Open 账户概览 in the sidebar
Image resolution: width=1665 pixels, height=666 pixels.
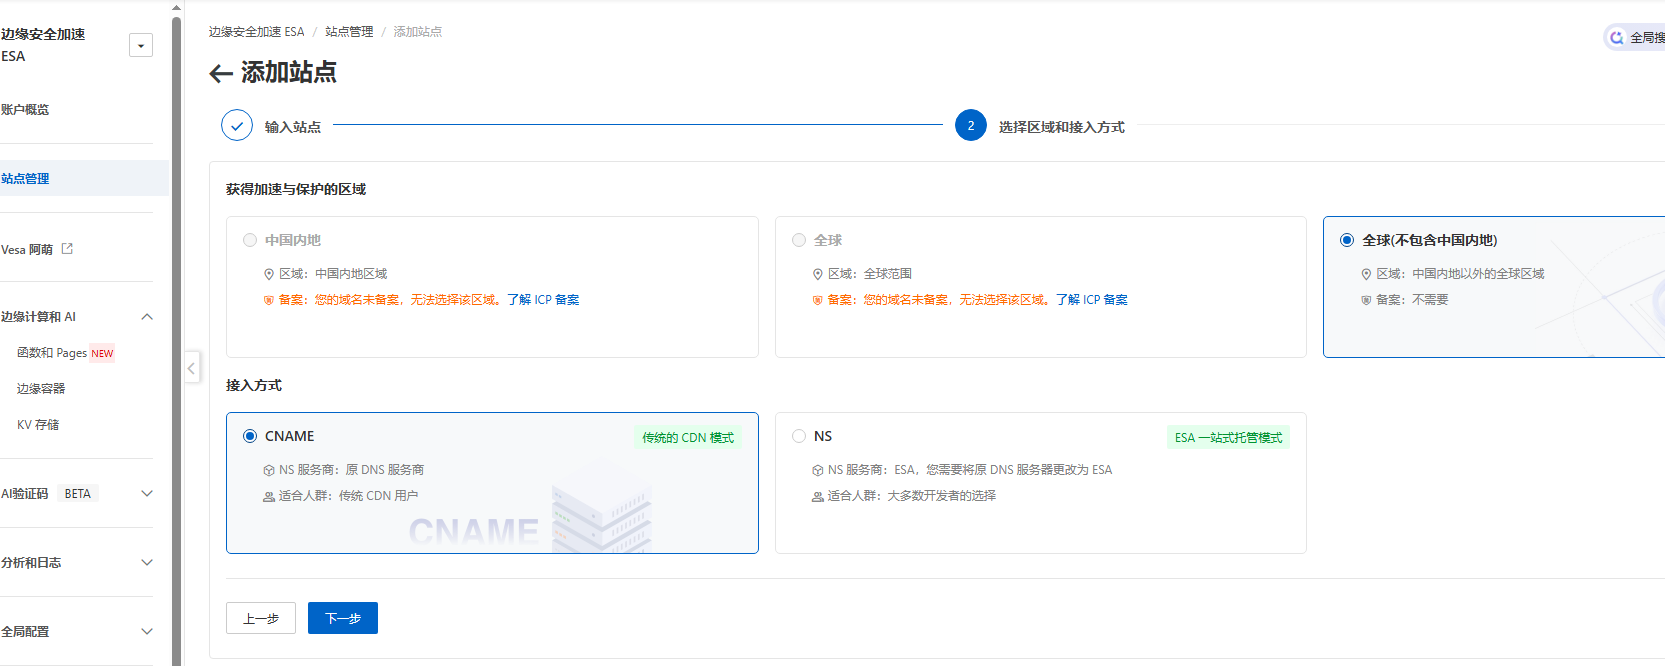[x=25, y=110]
